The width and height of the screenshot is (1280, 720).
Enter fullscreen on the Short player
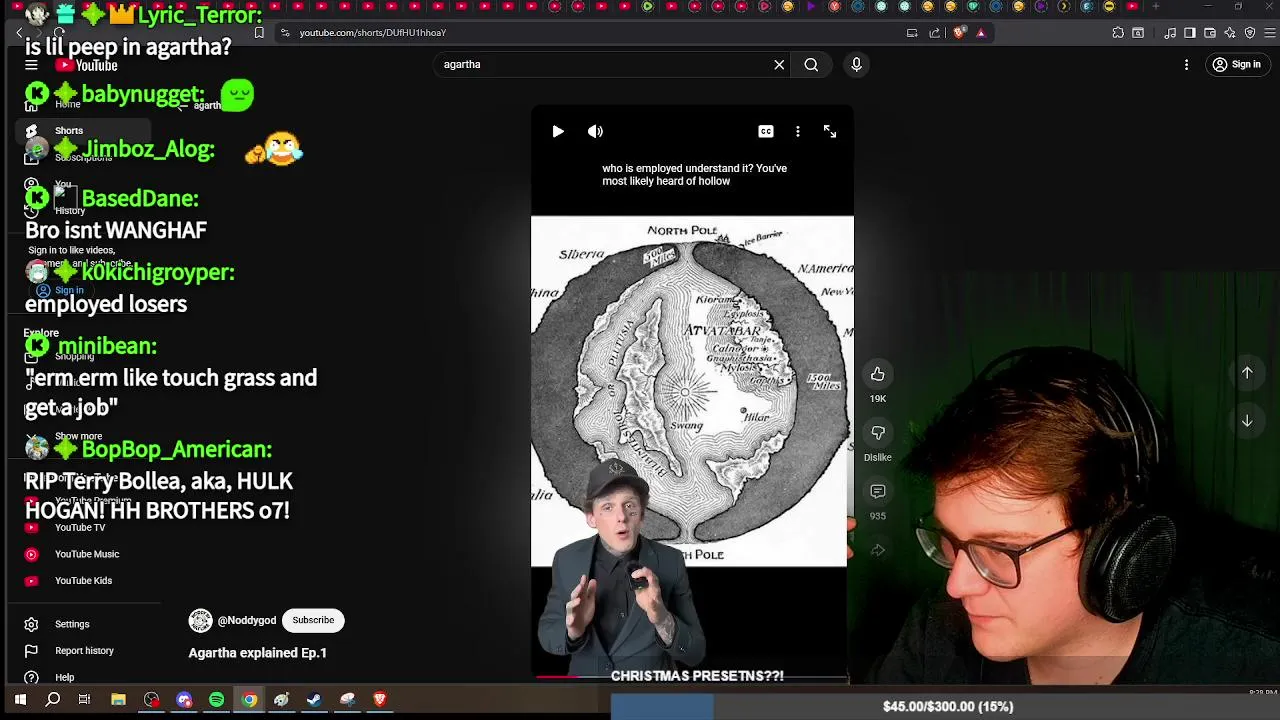(x=830, y=131)
